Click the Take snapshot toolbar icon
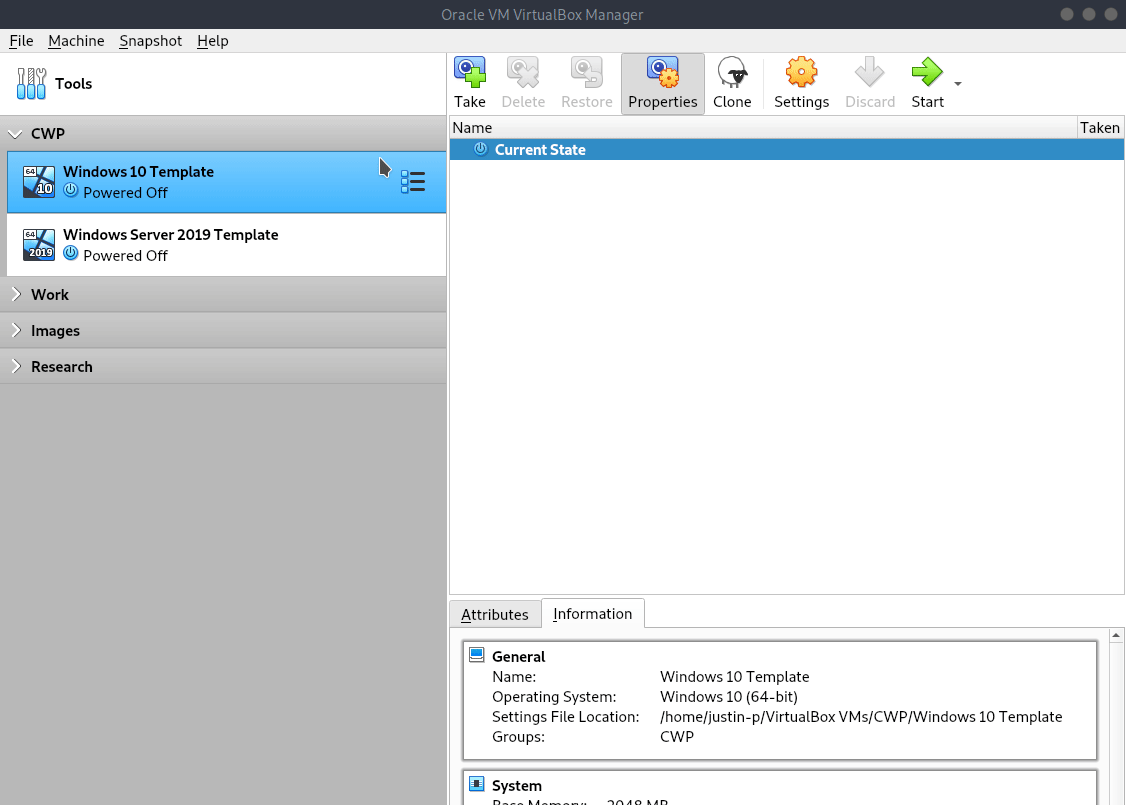 pos(470,73)
